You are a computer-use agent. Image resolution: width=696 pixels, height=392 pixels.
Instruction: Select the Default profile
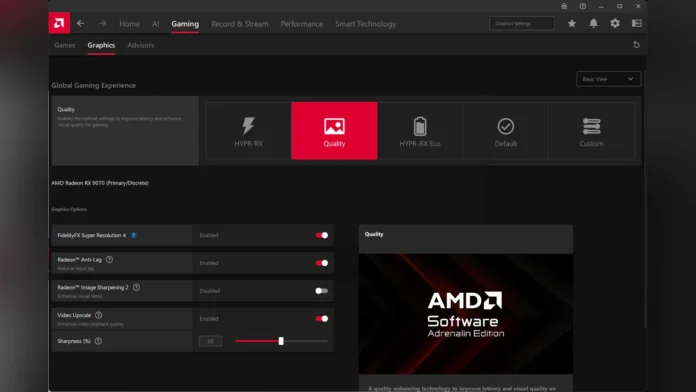[x=506, y=131]
